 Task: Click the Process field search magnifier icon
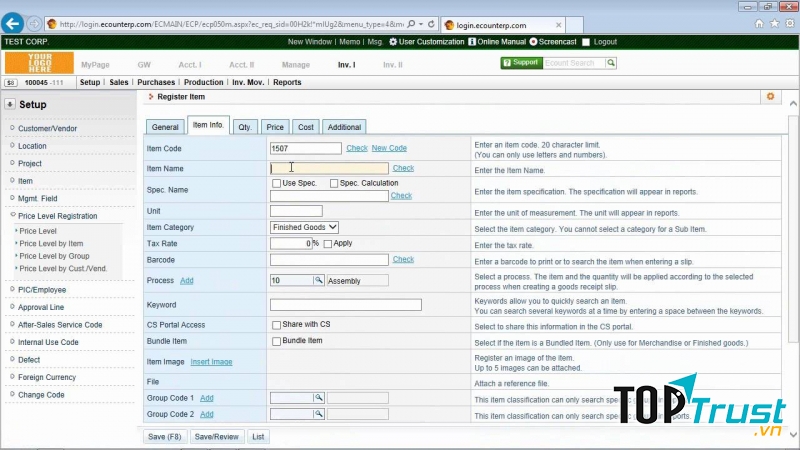click(x=319, y=281)
